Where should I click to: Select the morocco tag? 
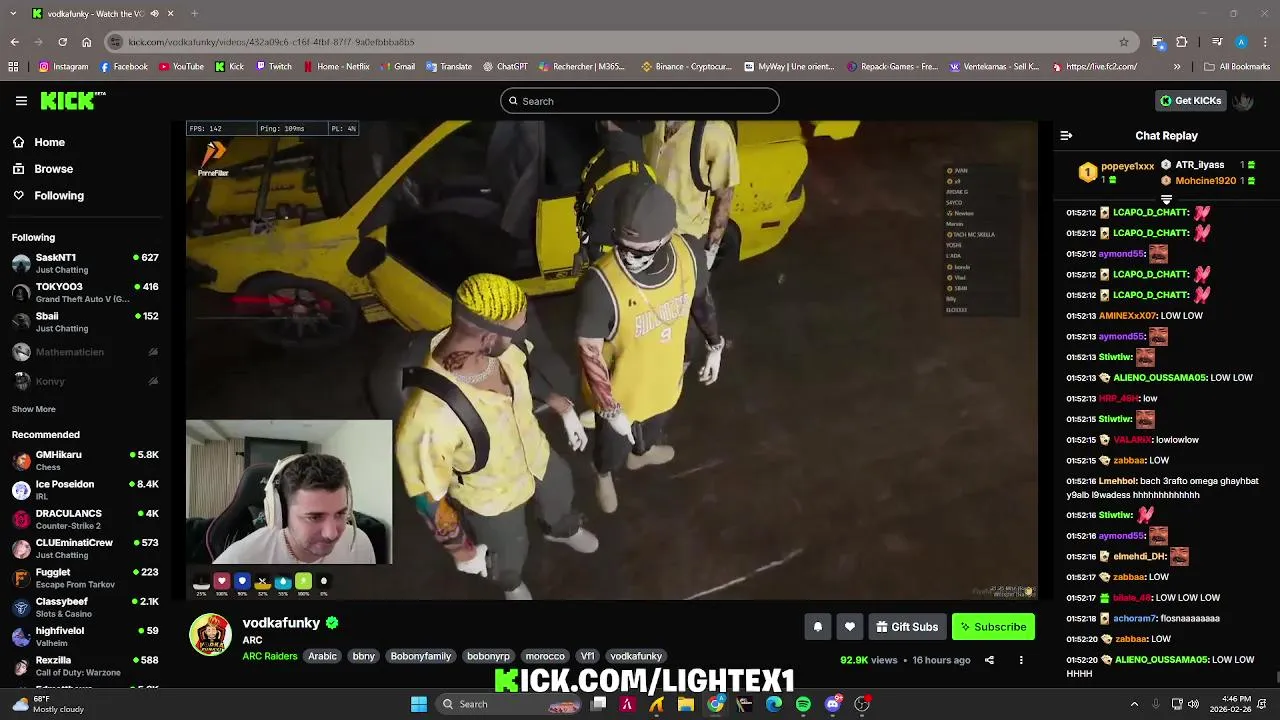tap(545, 656)
